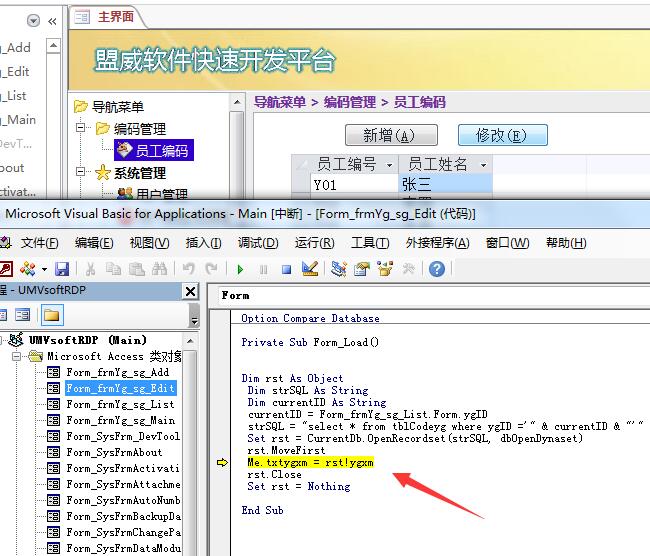This screenshot has width=650, height=556.
Task: Collapse Access navigation pane with chevrons
Action: pyautogui.click(x=52, y=21)
